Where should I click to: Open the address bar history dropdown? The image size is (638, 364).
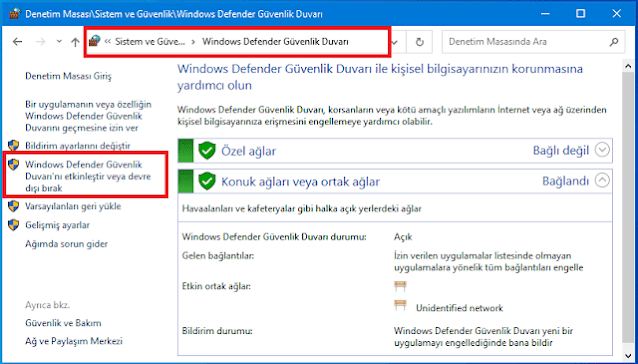(395, 41)
